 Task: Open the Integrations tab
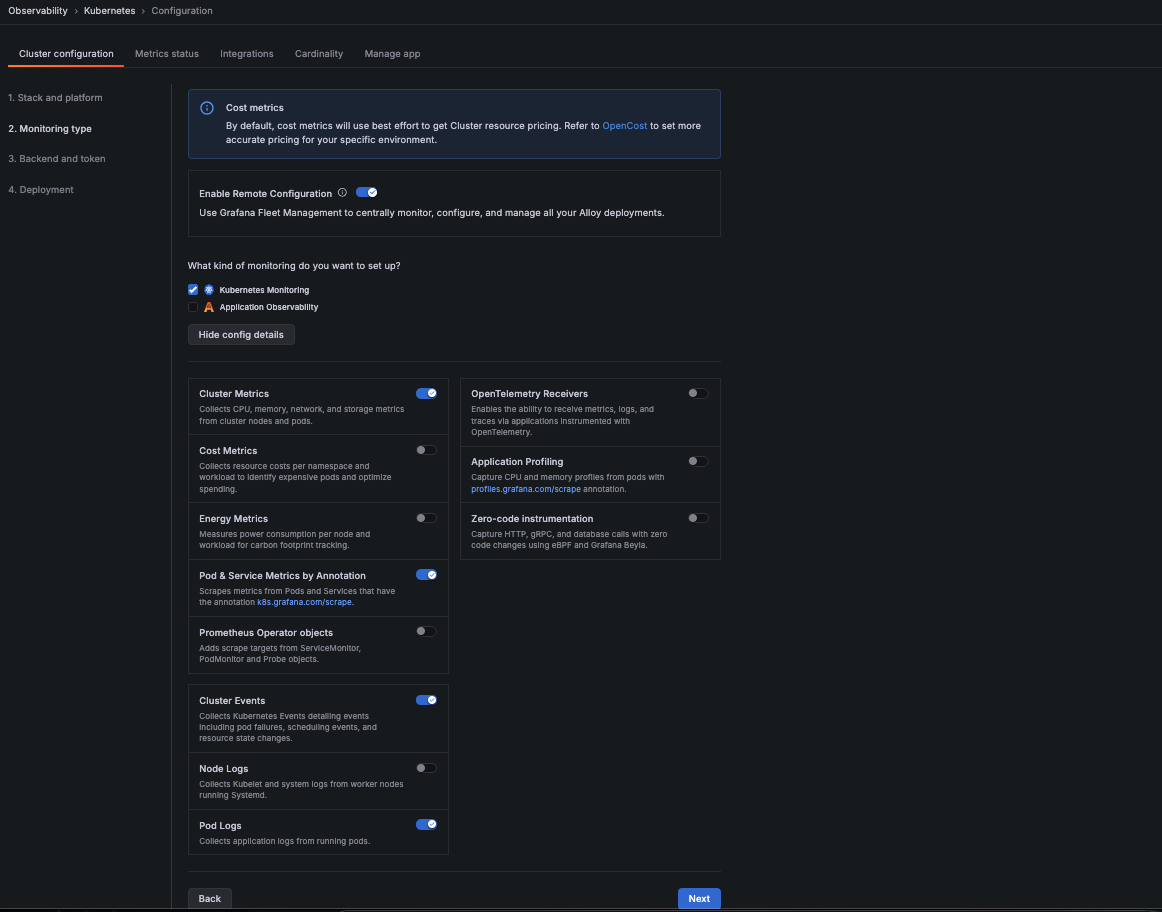(x=247, y=54)
